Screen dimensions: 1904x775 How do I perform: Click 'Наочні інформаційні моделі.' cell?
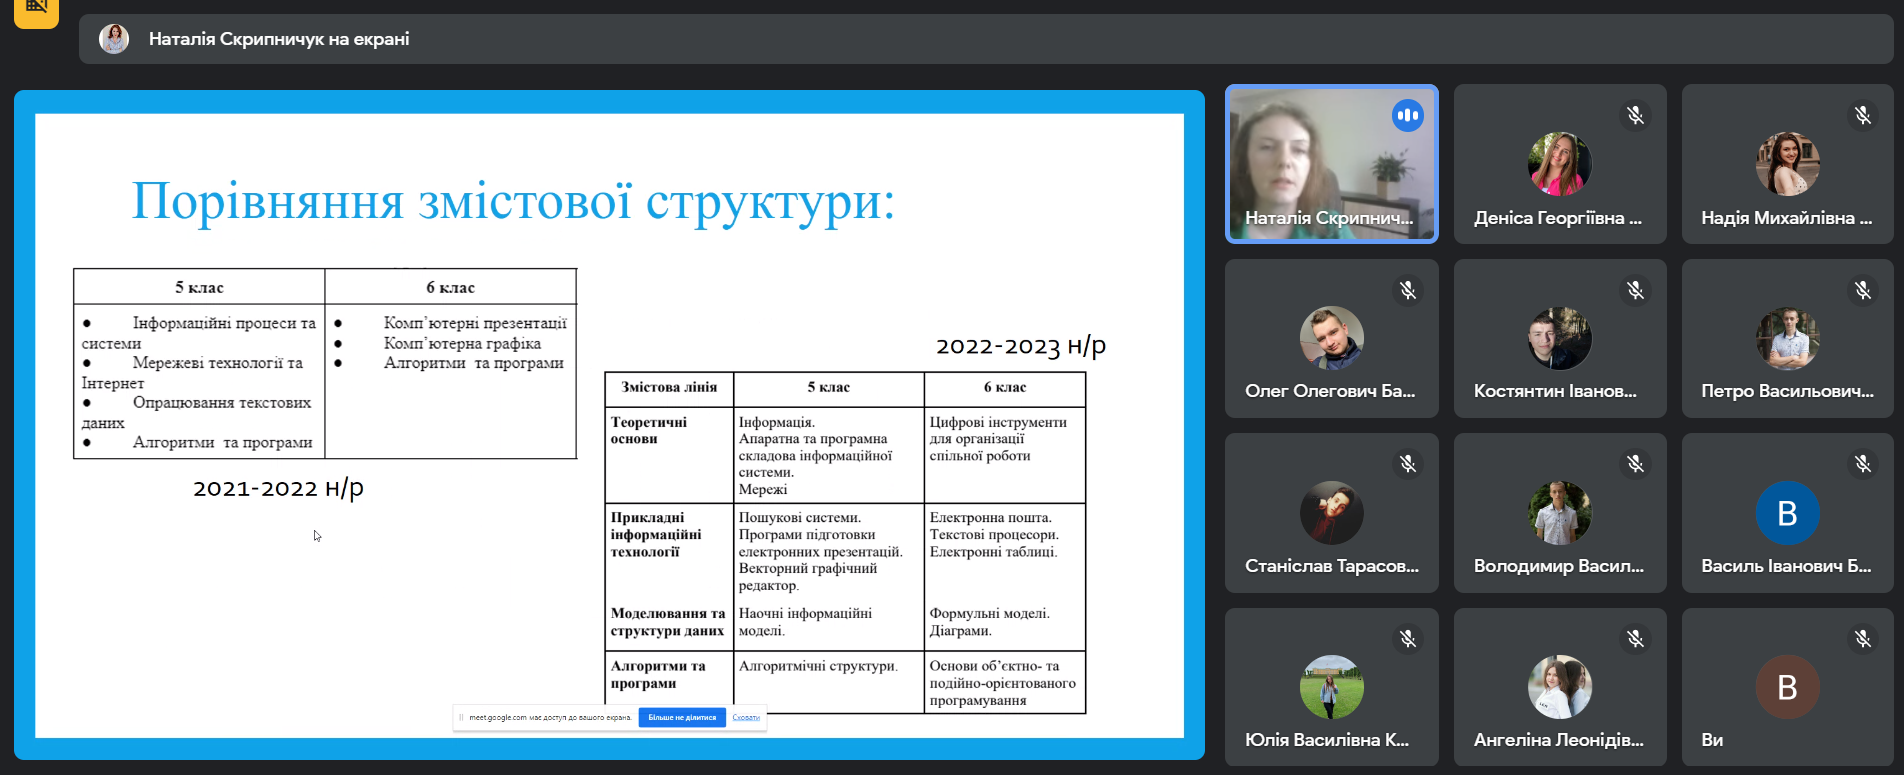point(805,622)
